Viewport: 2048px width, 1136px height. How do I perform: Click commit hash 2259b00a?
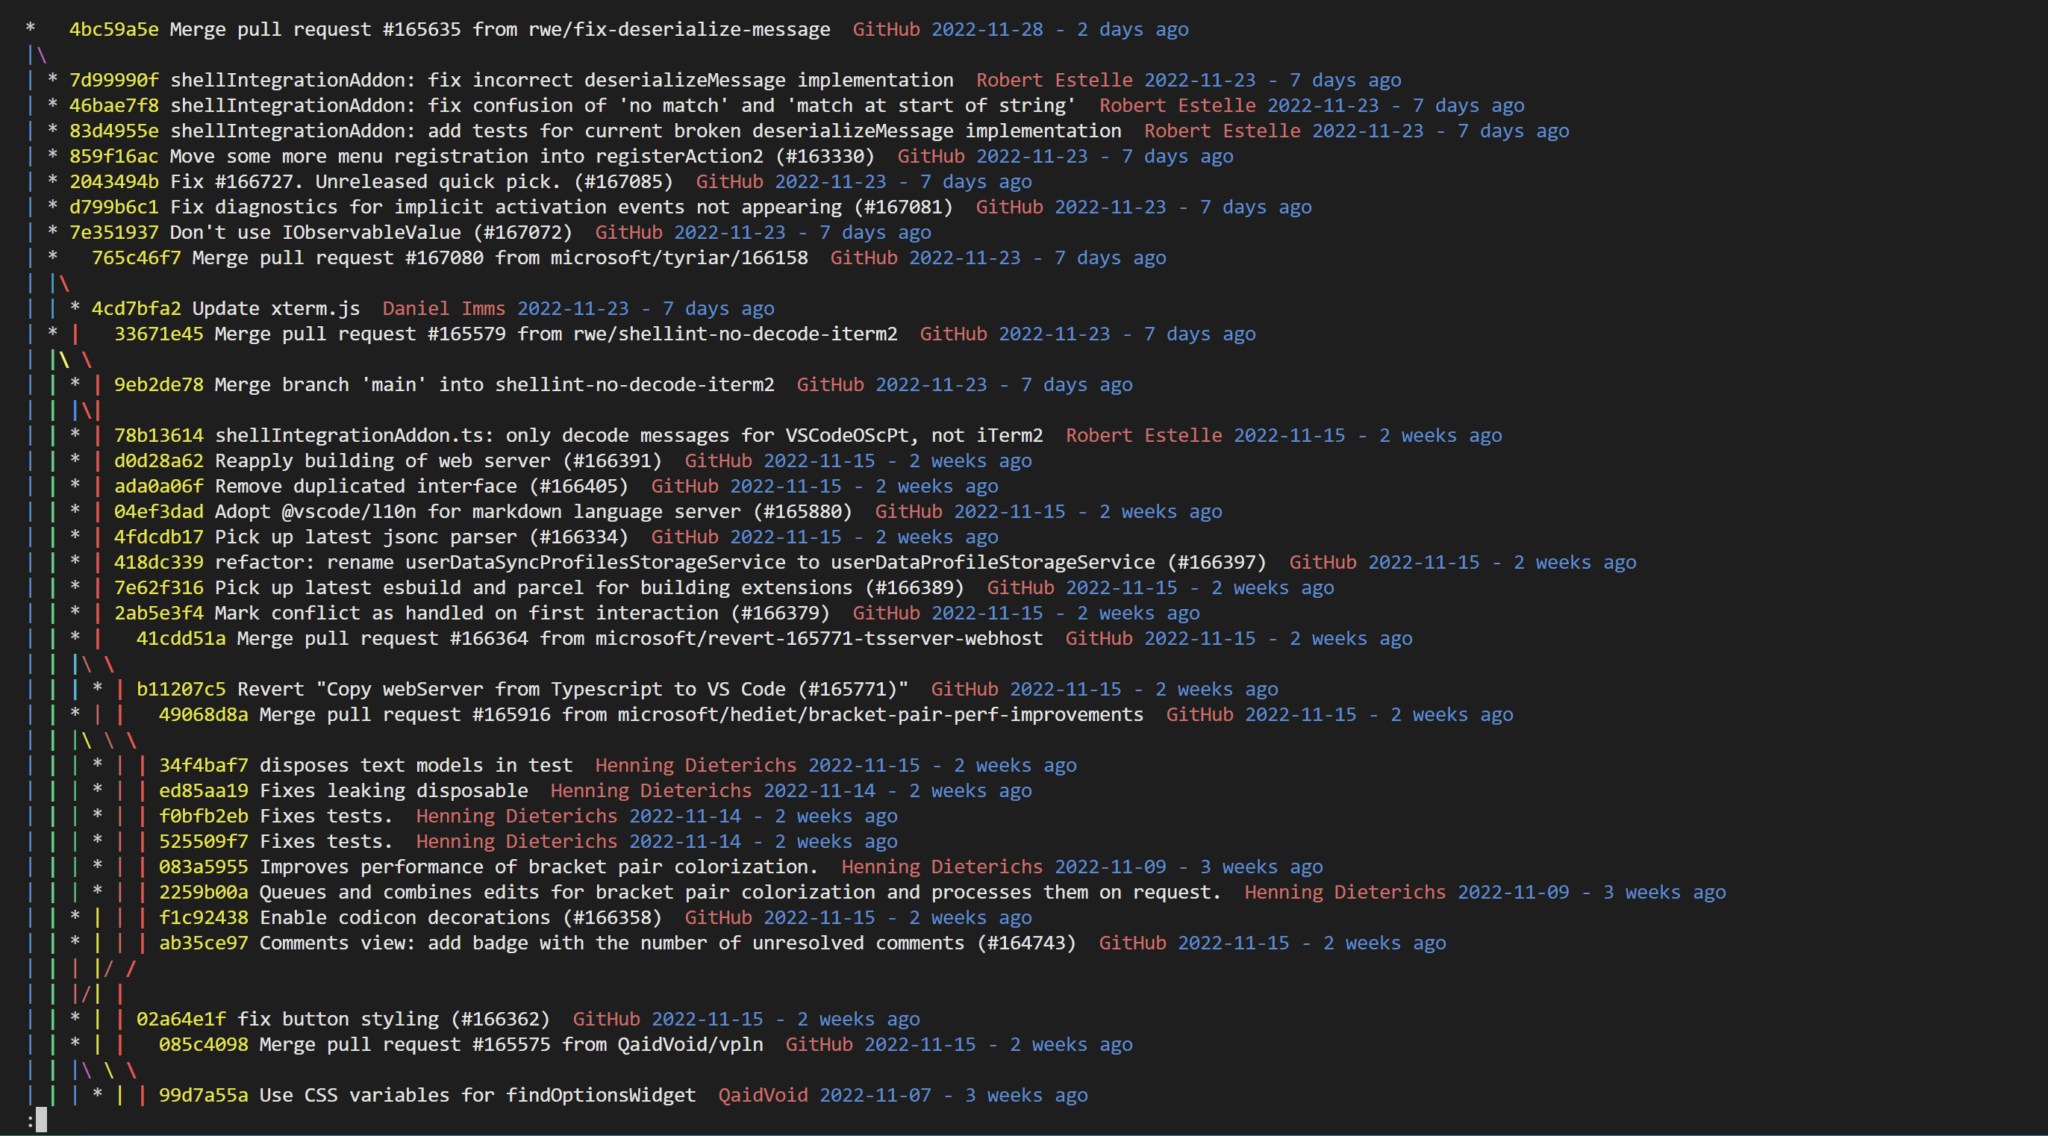[x=203, y=892]
